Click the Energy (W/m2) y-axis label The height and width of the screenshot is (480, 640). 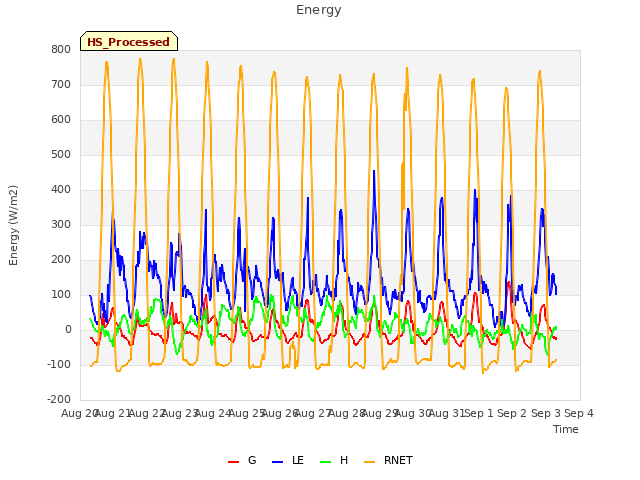point(13,225)
